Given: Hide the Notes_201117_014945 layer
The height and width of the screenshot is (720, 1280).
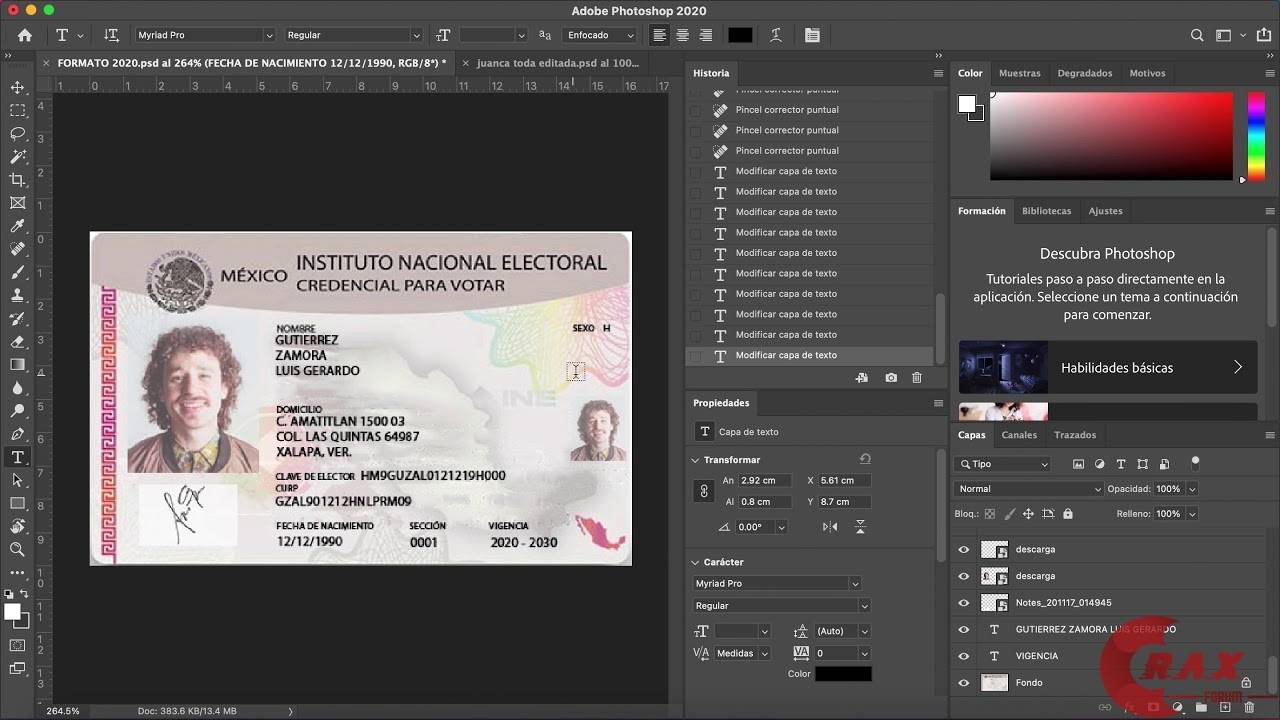Looking at the screenshot, I should [x=964, y=601].
